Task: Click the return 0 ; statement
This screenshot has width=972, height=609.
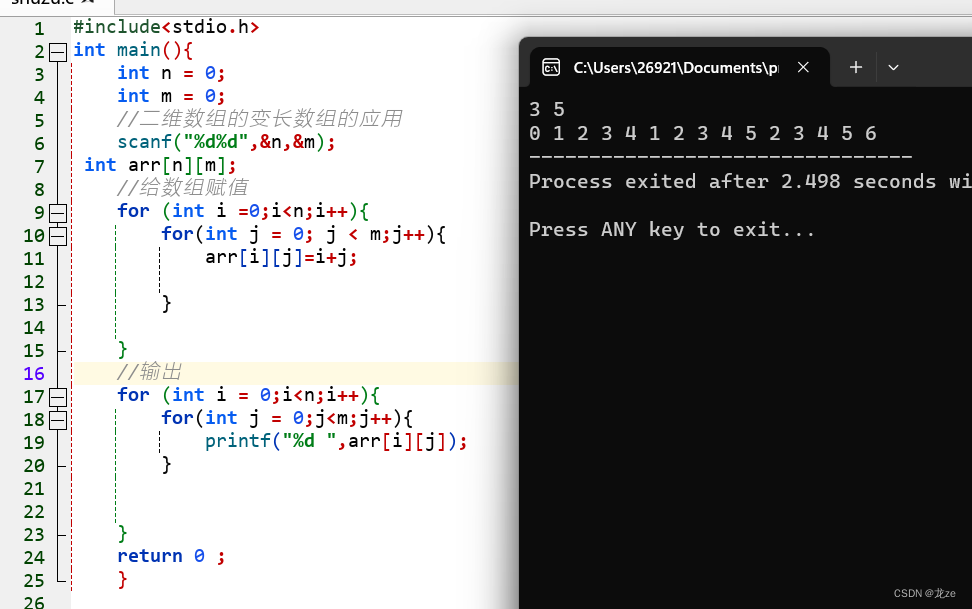Action: (x=171, y=556)
